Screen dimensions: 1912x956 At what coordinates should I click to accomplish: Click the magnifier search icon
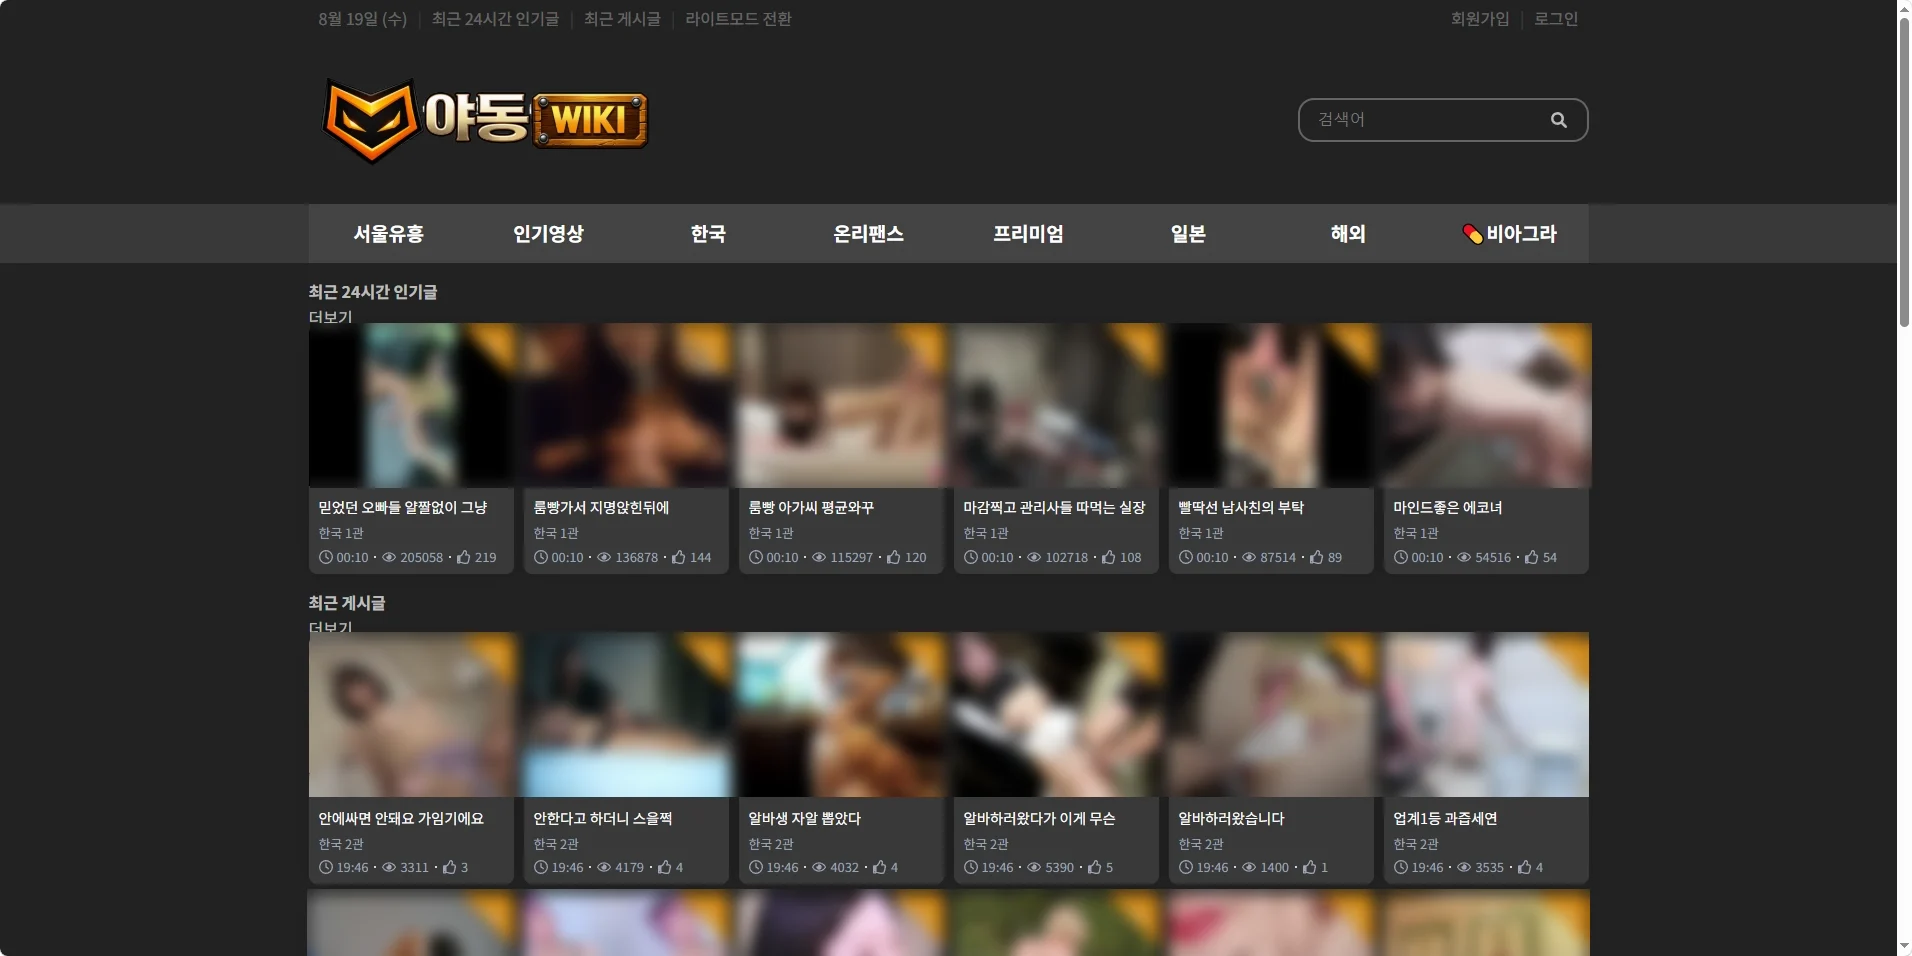[1558, 120]
